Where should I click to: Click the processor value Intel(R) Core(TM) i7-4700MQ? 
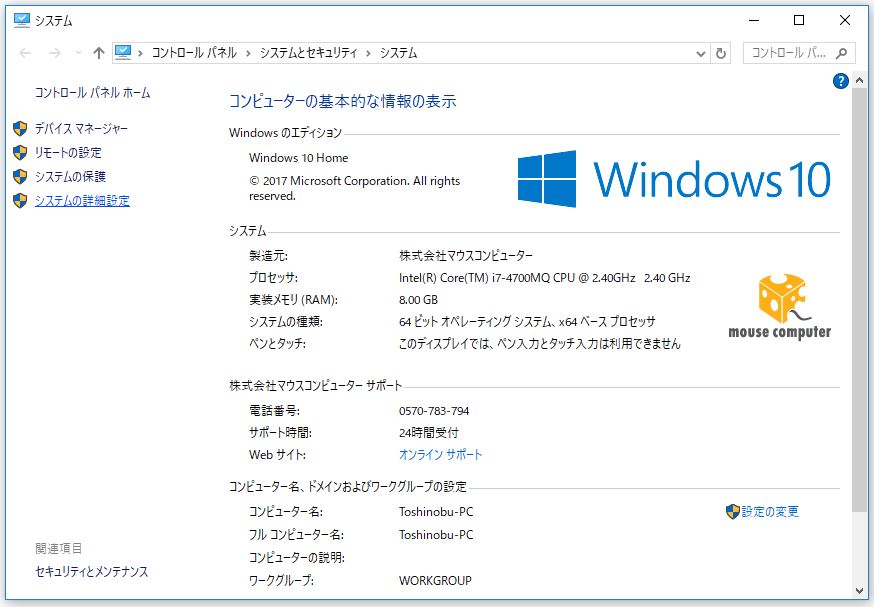coord(545,278)
